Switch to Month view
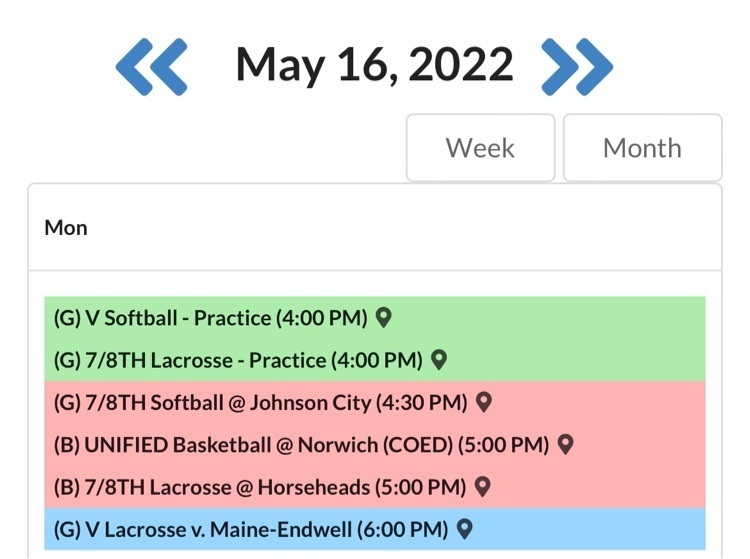The height and width of the screenshot is (559, 750). click(642, 148)
